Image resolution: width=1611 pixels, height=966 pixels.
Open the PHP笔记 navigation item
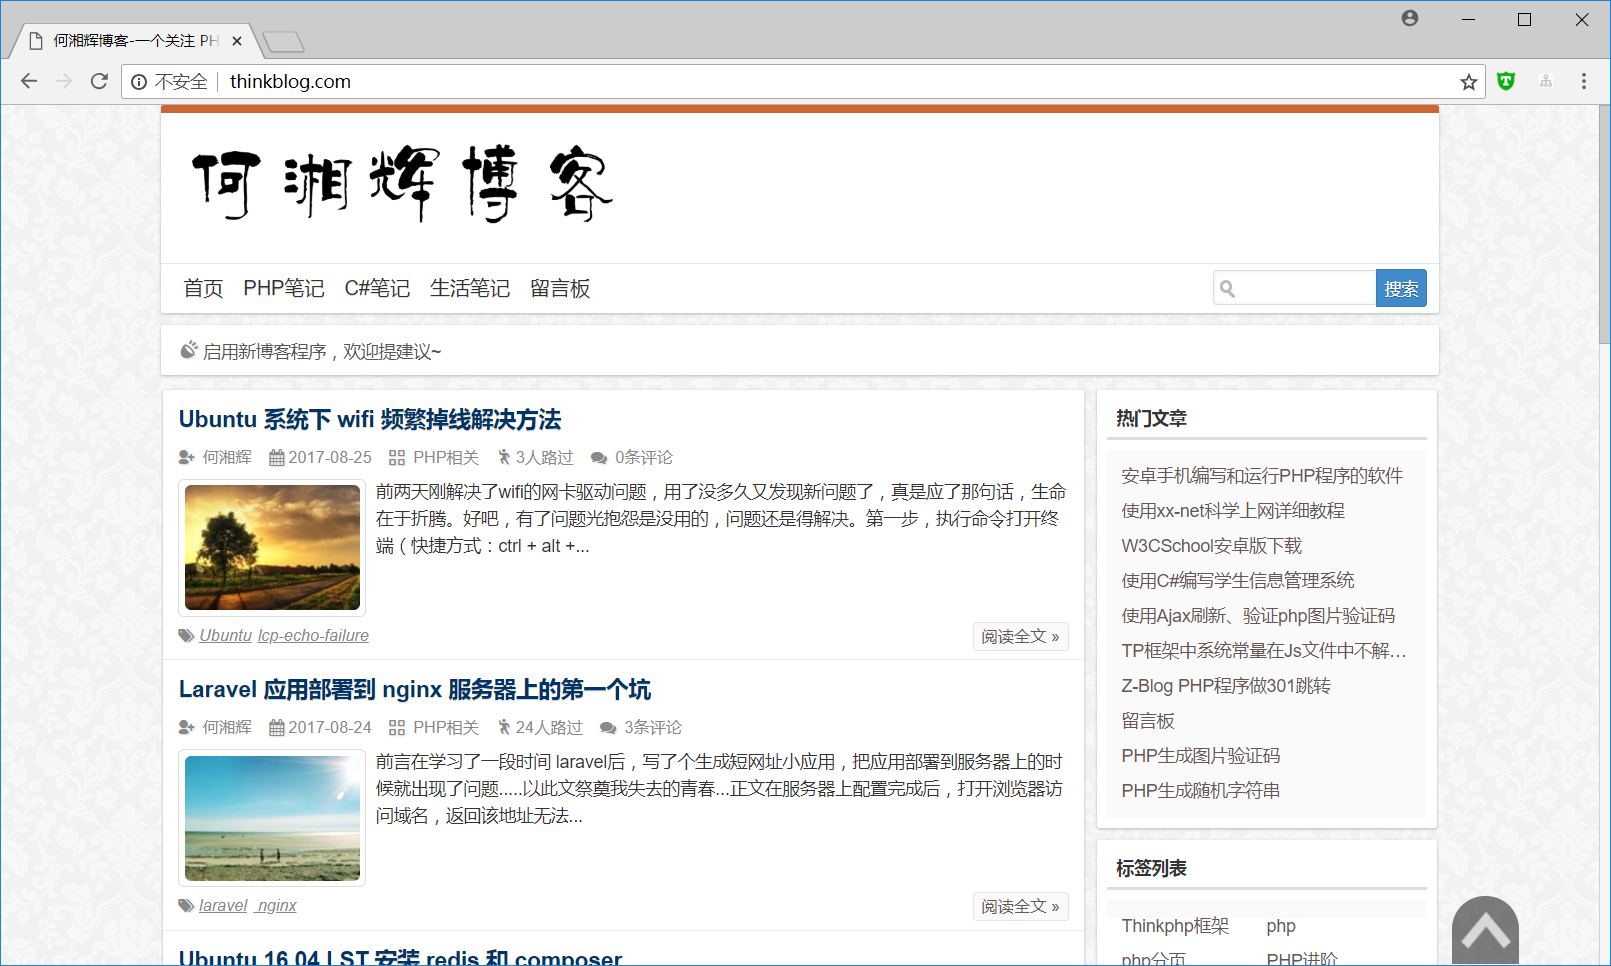(284, 288)
